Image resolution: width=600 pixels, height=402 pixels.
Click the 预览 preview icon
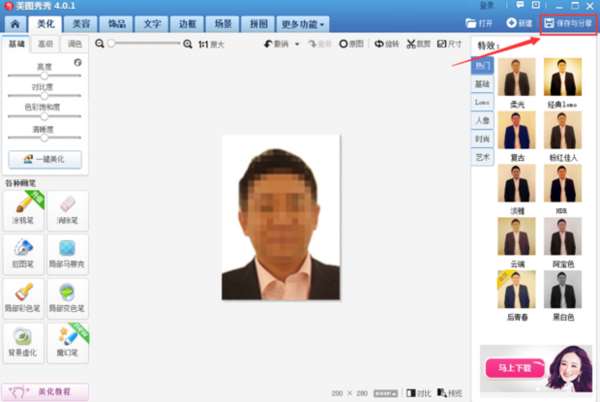(442, 393)
